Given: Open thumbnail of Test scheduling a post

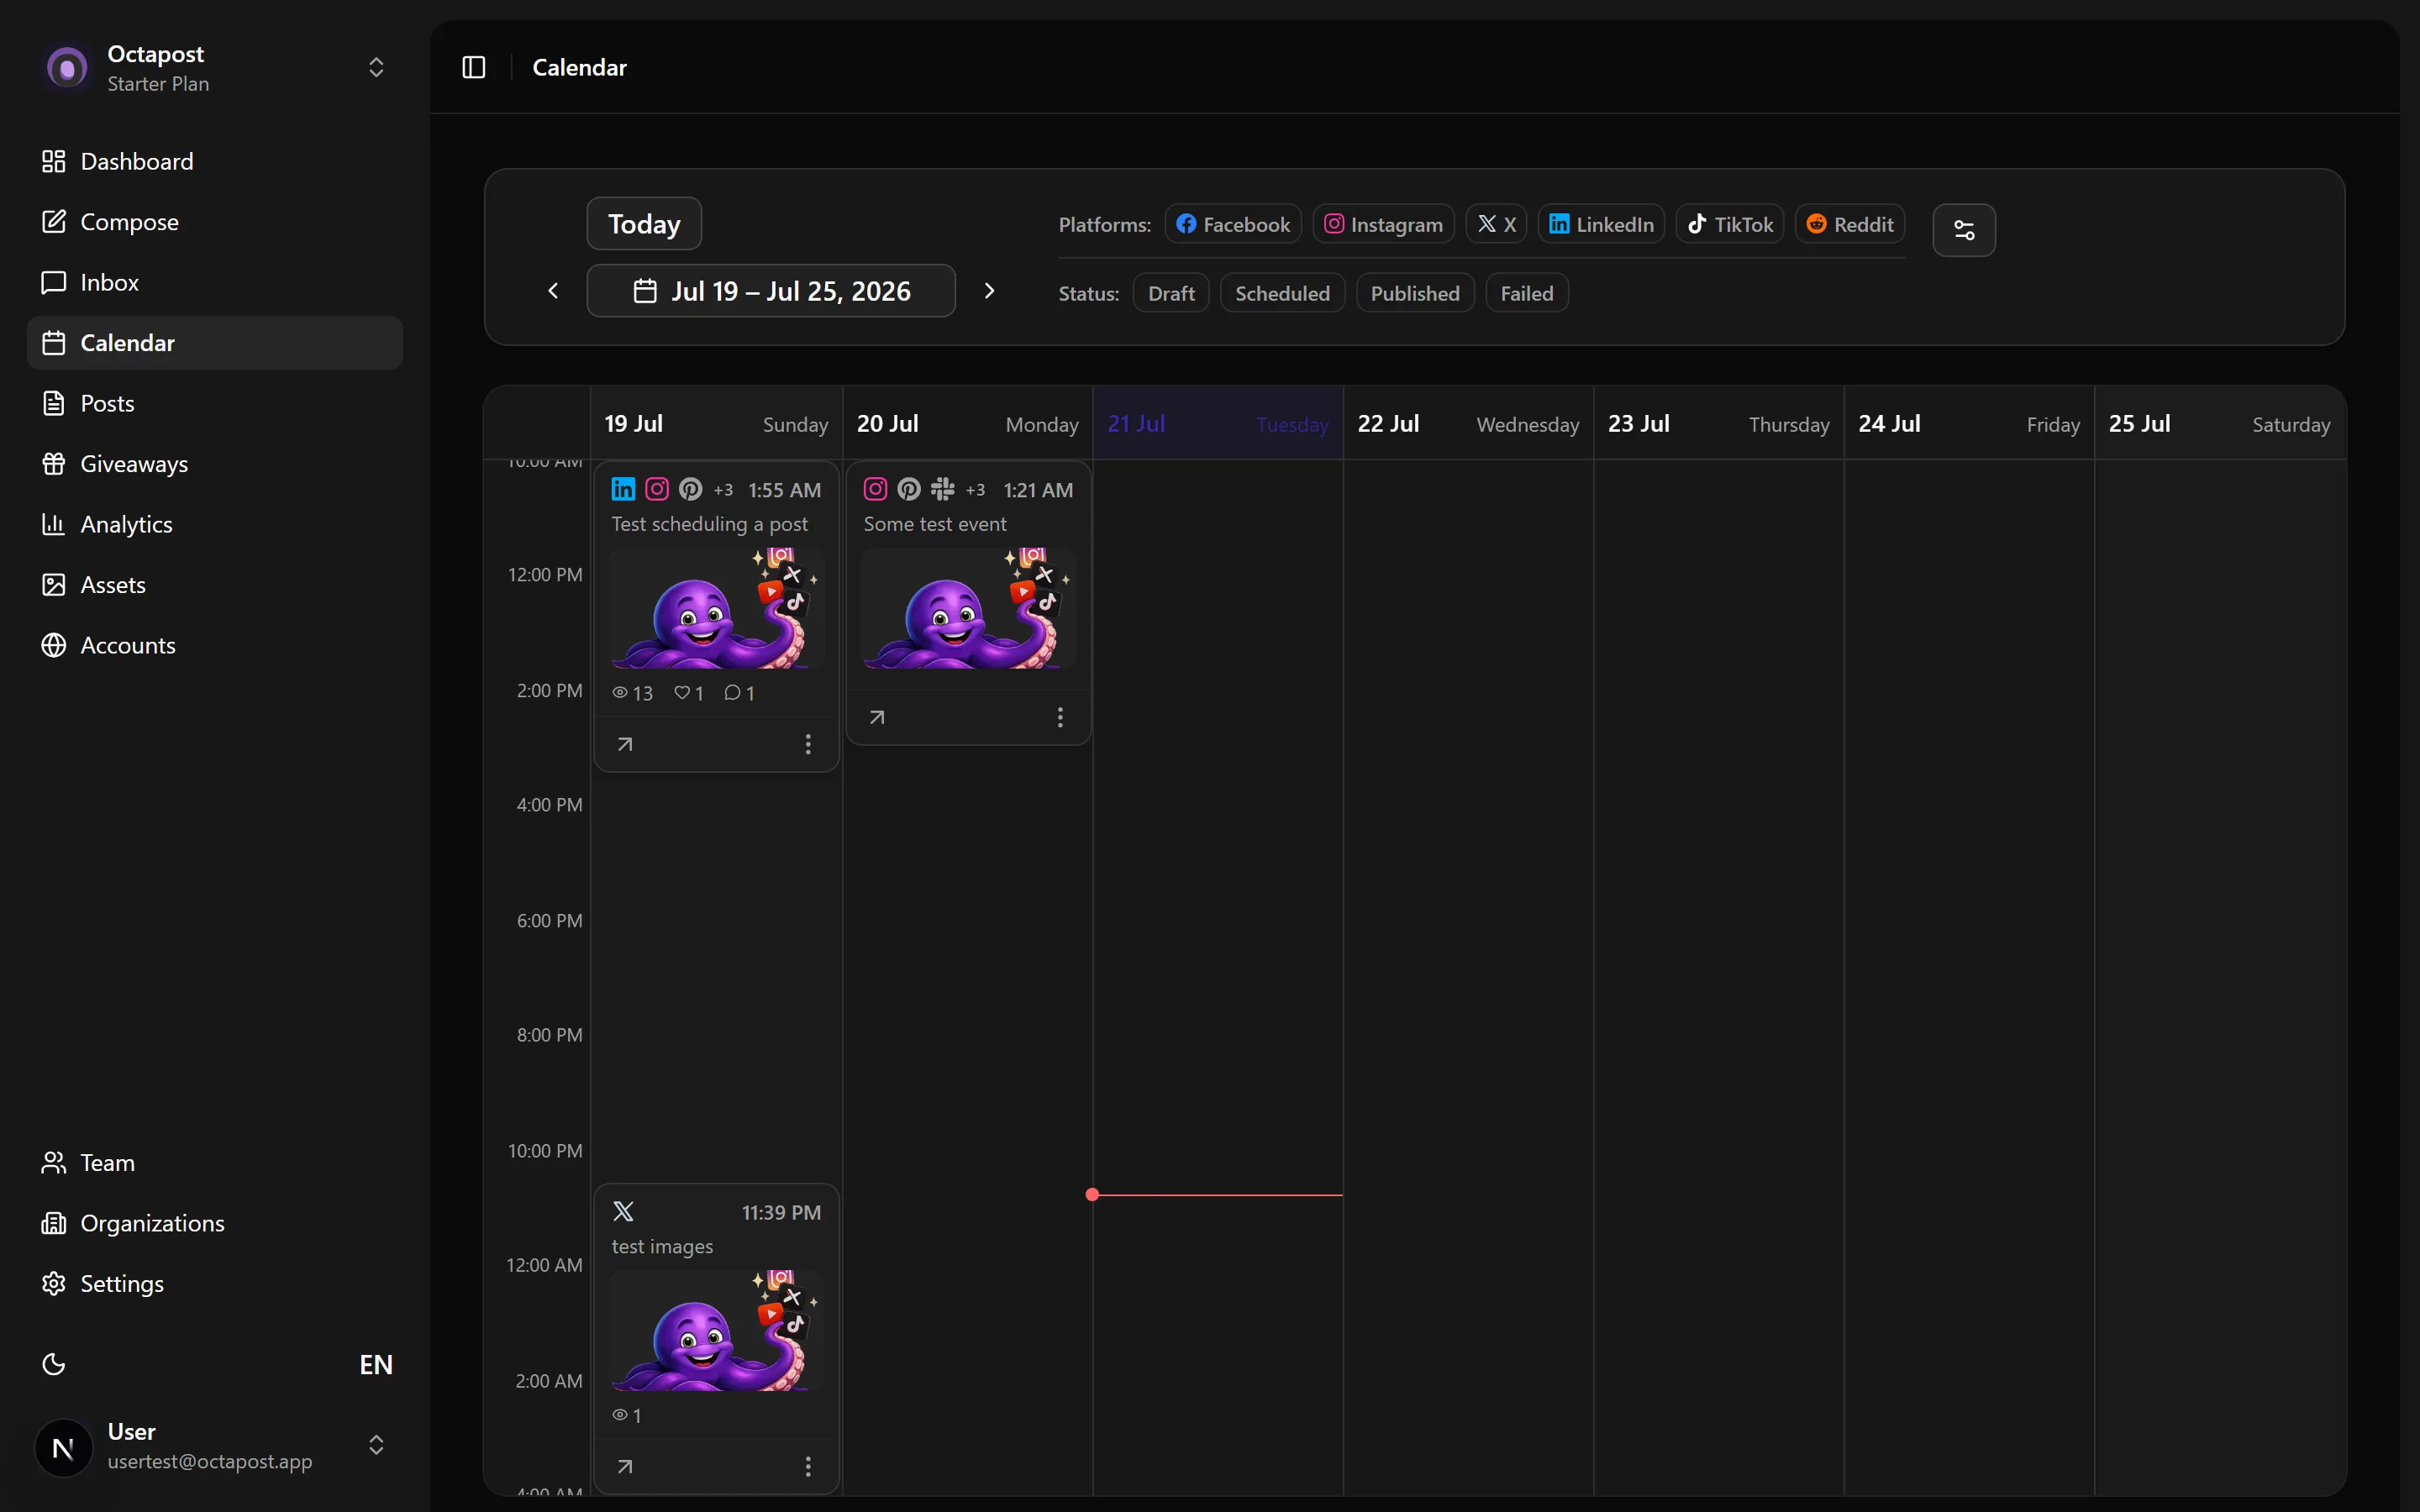Looking at the screenshot, I should tap(717, 608).
